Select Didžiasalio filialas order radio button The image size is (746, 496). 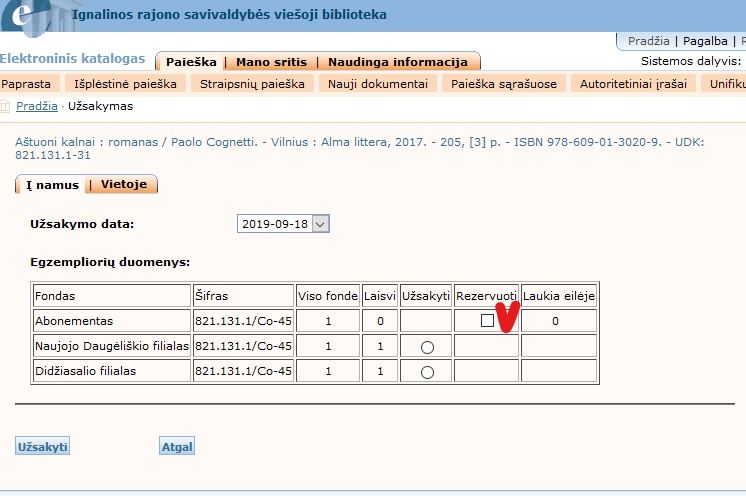[427, 372]
